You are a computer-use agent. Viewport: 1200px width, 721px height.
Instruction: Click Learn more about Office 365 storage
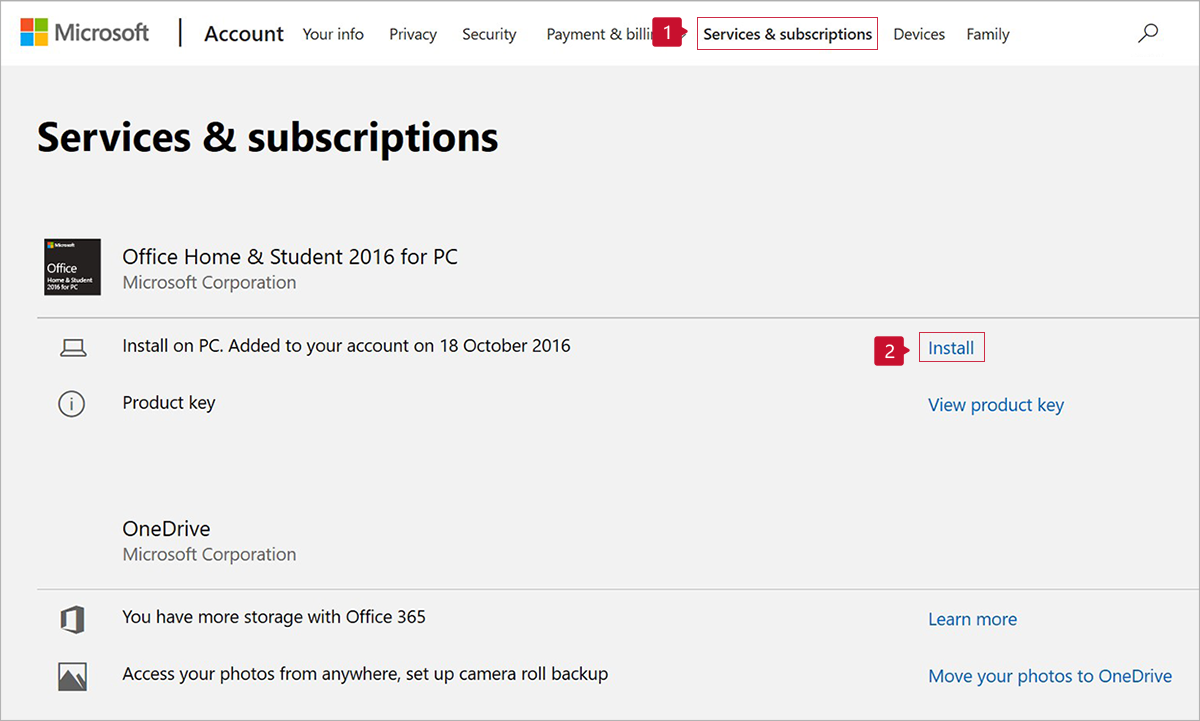pos(972,619)
